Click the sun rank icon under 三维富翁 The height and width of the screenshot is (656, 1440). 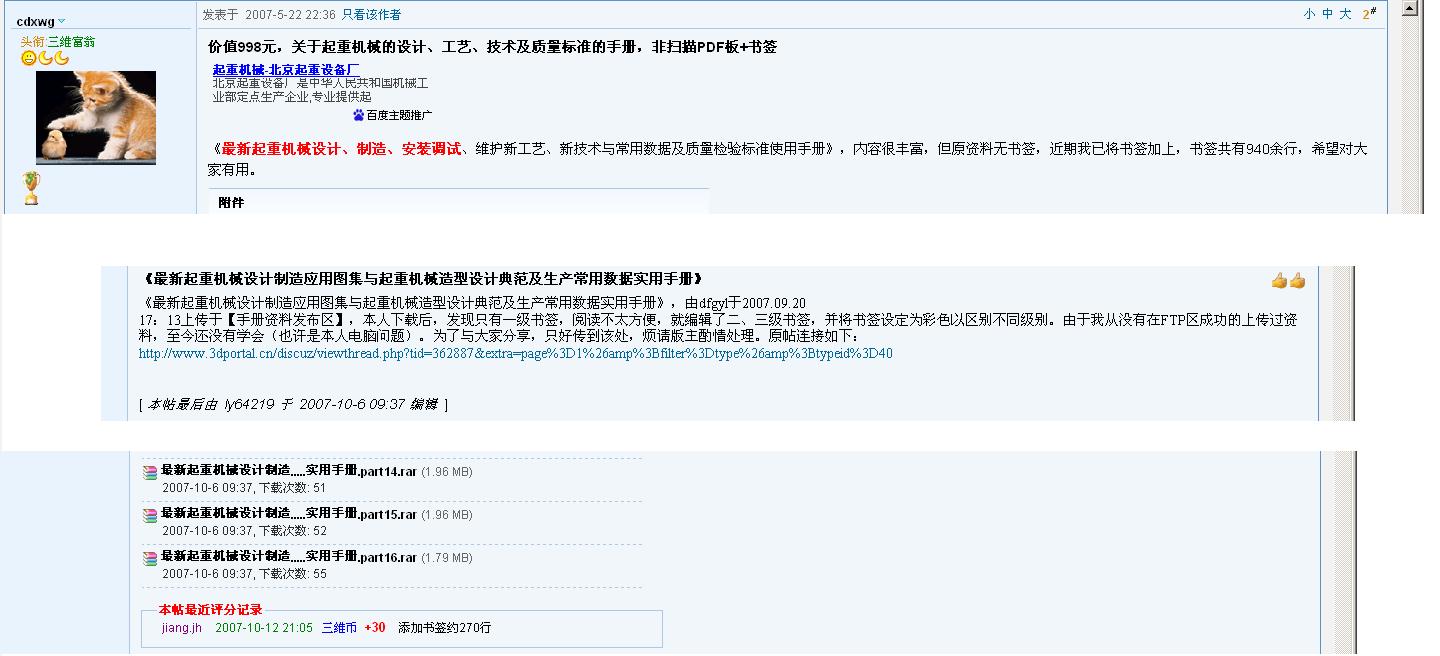click(x=28, y=58)
